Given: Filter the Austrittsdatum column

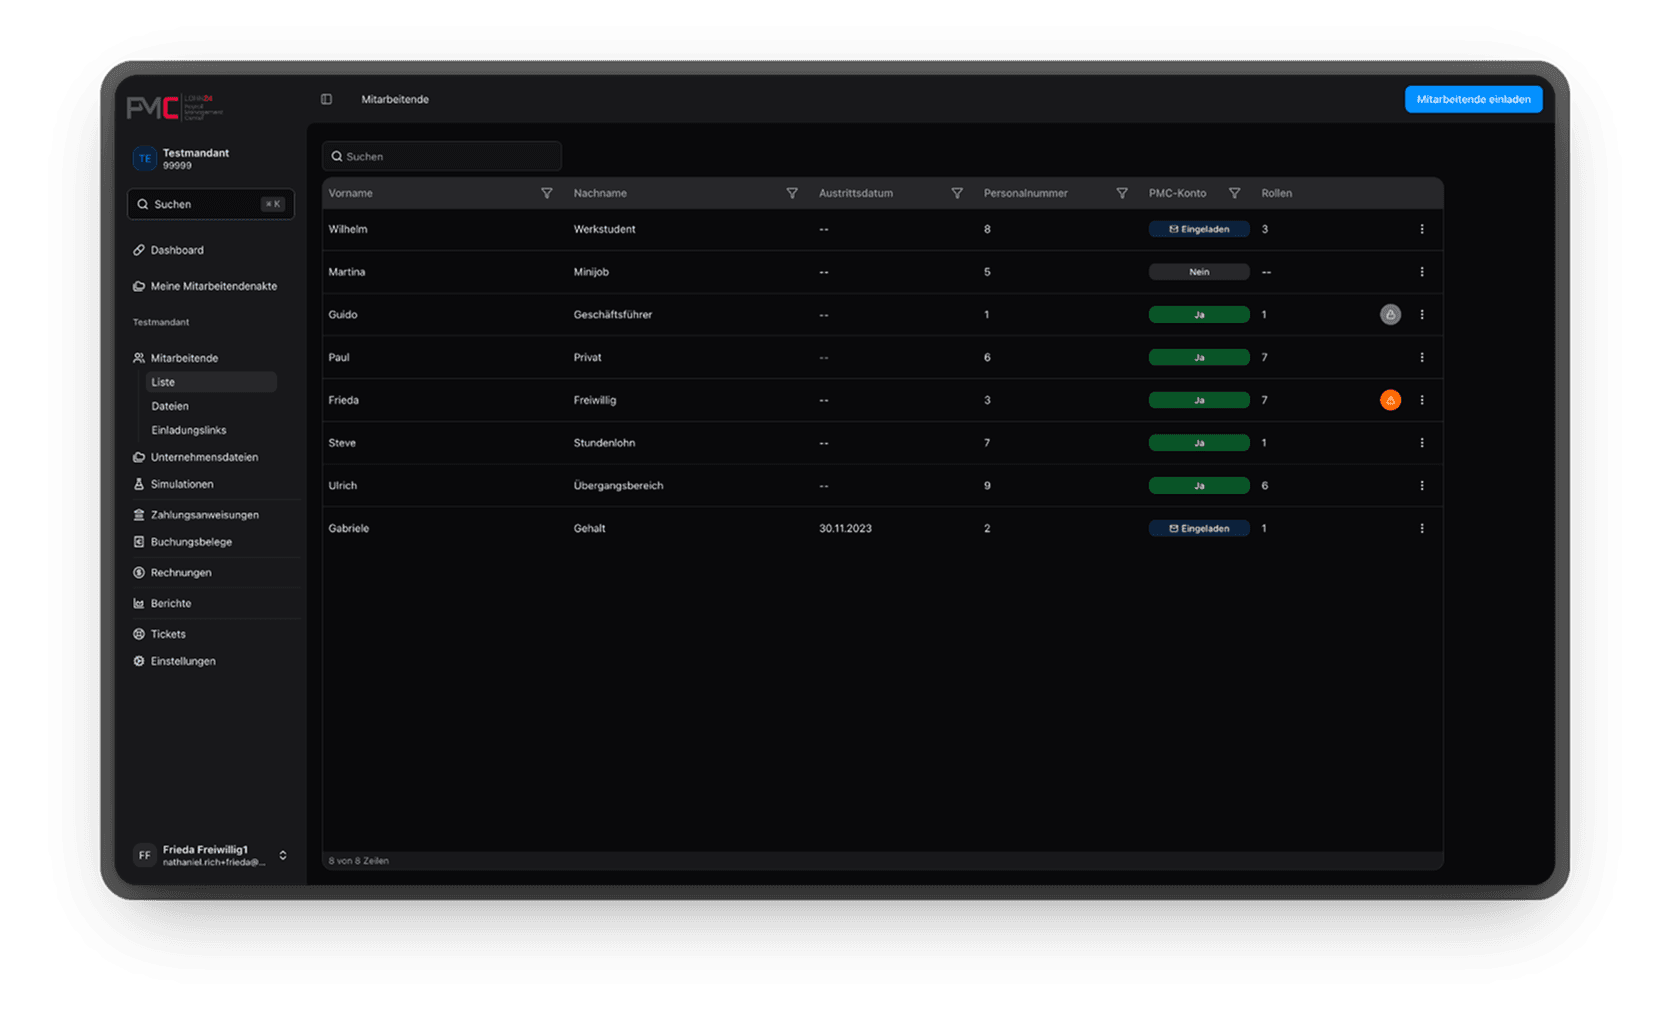Looking at the screenshot, I should [x=957, y=193].
